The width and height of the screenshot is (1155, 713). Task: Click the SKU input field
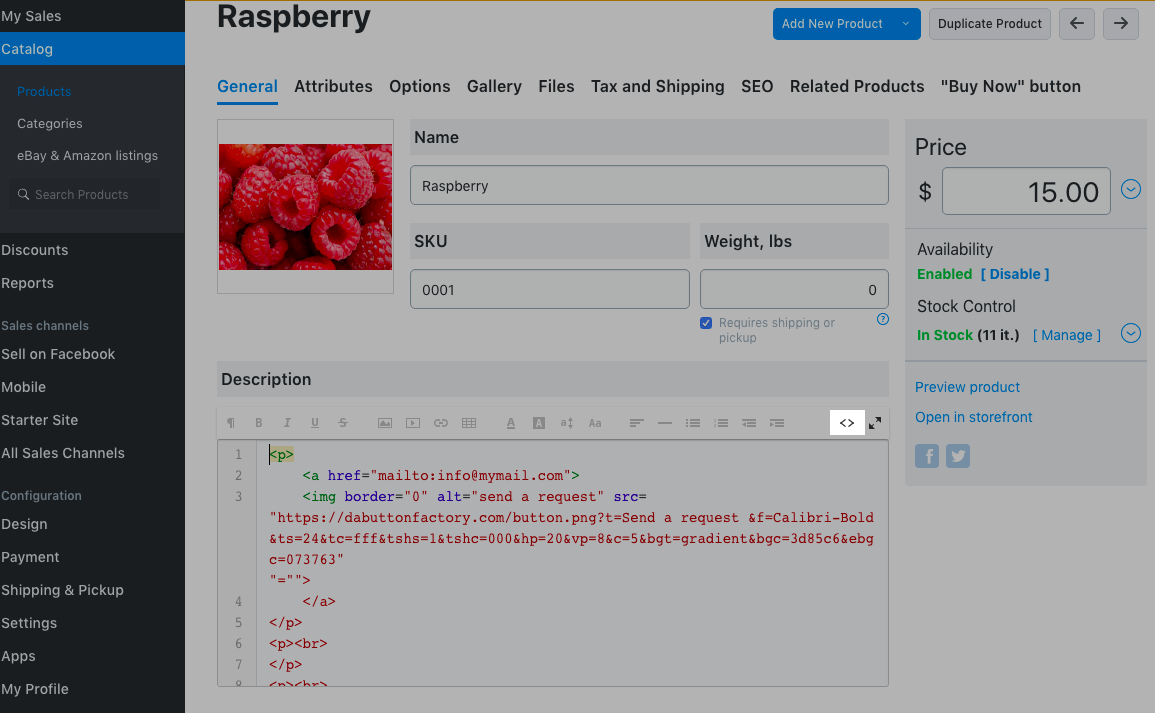pos(549,289)
